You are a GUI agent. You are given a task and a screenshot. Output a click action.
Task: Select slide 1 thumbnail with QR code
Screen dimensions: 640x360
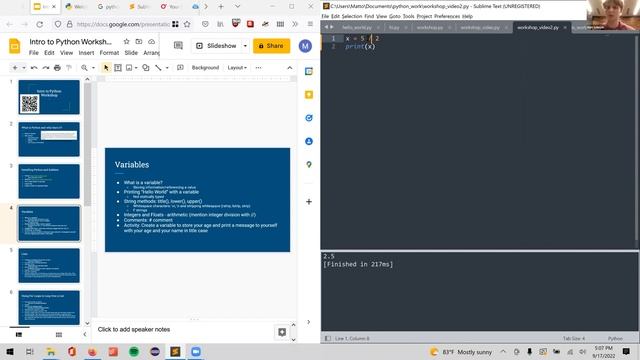(49, 97)
